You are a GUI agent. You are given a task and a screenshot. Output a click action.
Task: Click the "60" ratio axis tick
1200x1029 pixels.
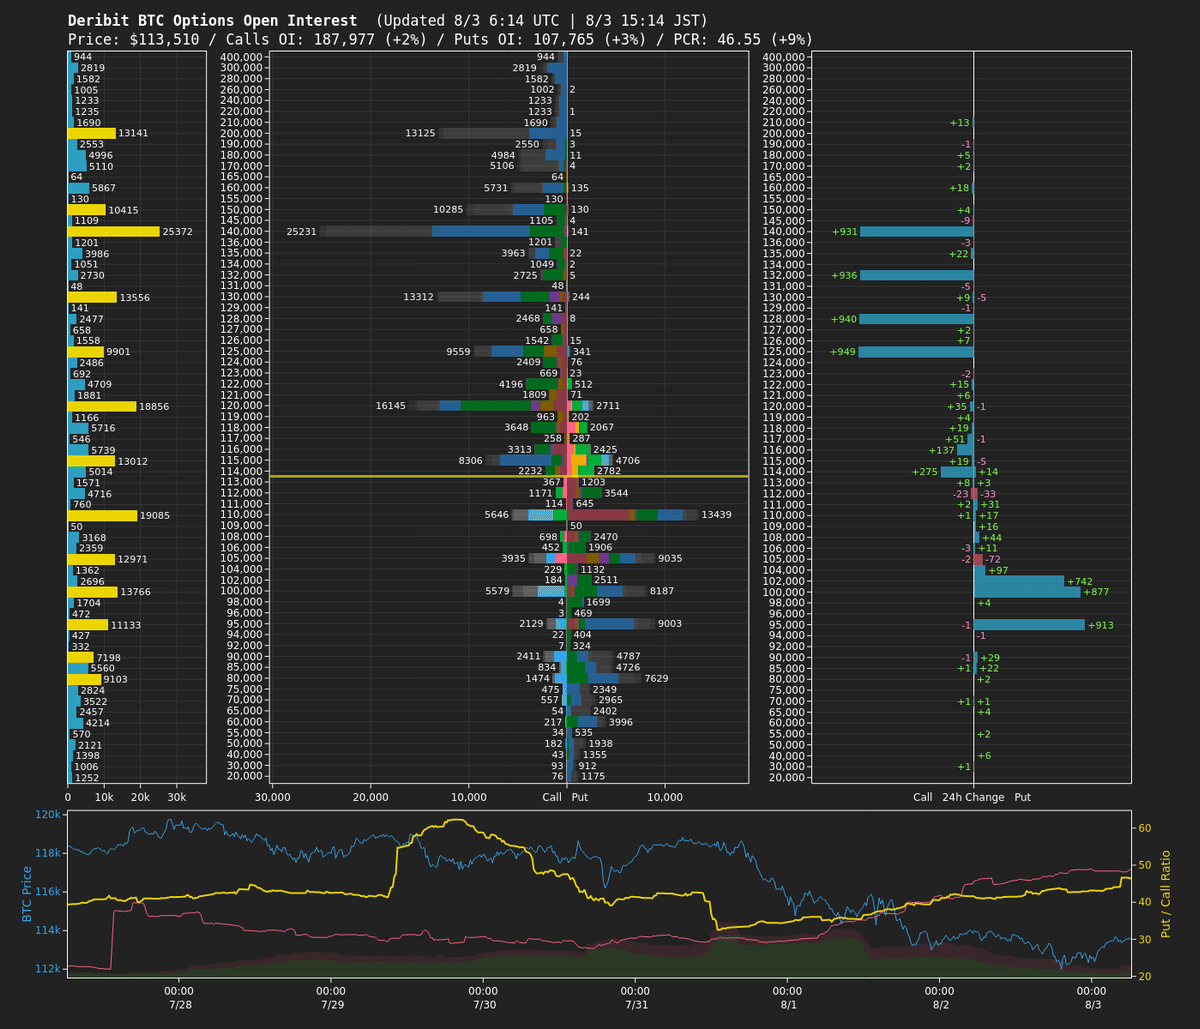point(1145,829)
